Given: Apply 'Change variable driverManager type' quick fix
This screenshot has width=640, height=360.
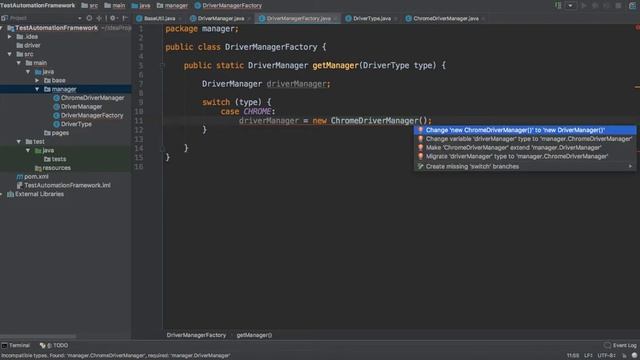Looking at the screenshot, I should 525,139.
